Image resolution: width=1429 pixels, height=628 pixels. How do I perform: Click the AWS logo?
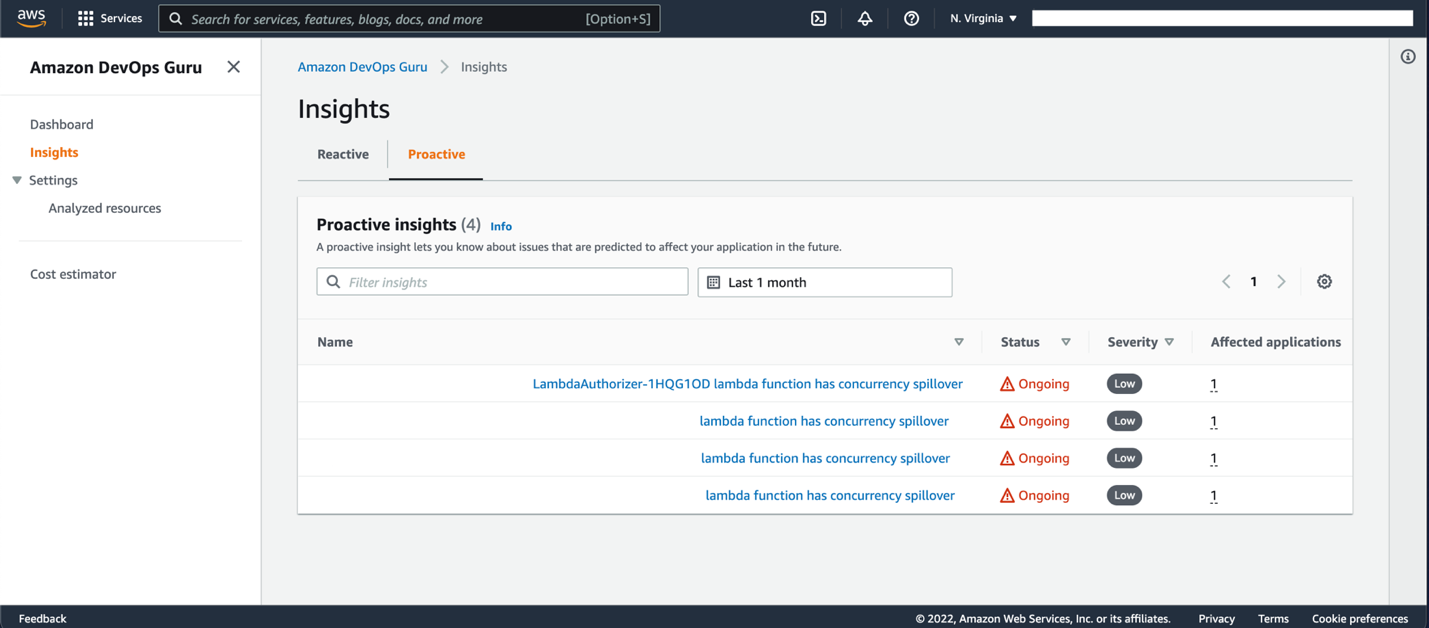point(31,17)
